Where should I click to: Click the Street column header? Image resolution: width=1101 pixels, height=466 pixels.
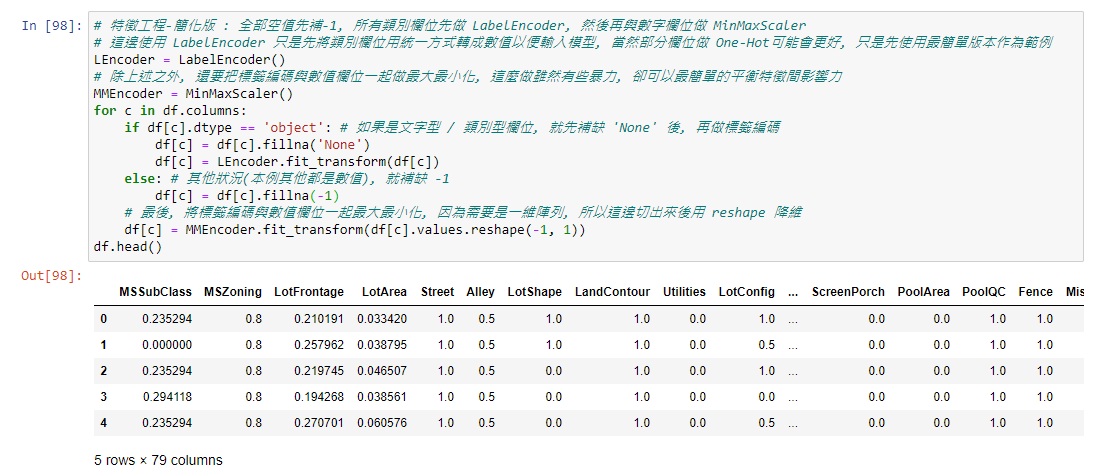click(437, 292)
